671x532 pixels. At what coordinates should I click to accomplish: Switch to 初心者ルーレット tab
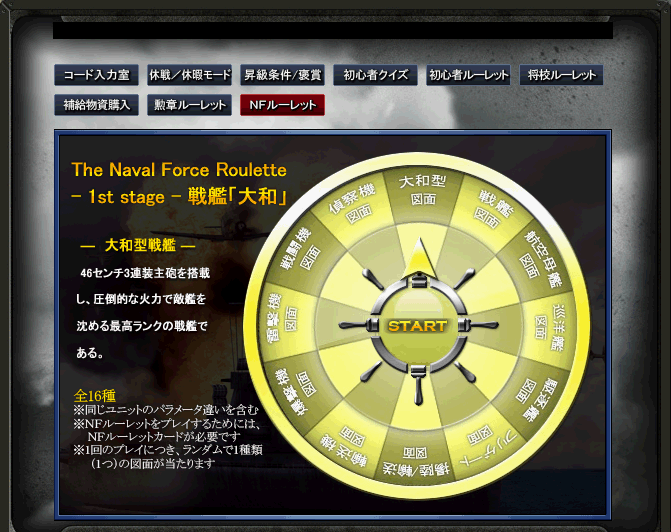[468, 75]
